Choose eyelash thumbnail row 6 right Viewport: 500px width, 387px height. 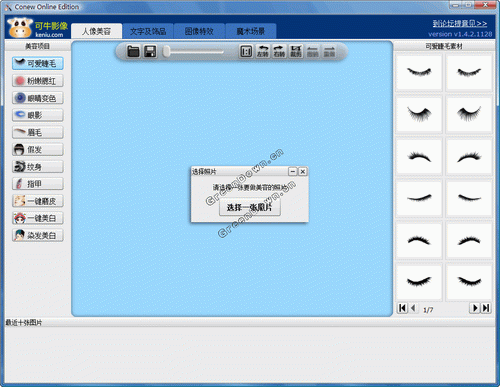(x=469, y=282)
